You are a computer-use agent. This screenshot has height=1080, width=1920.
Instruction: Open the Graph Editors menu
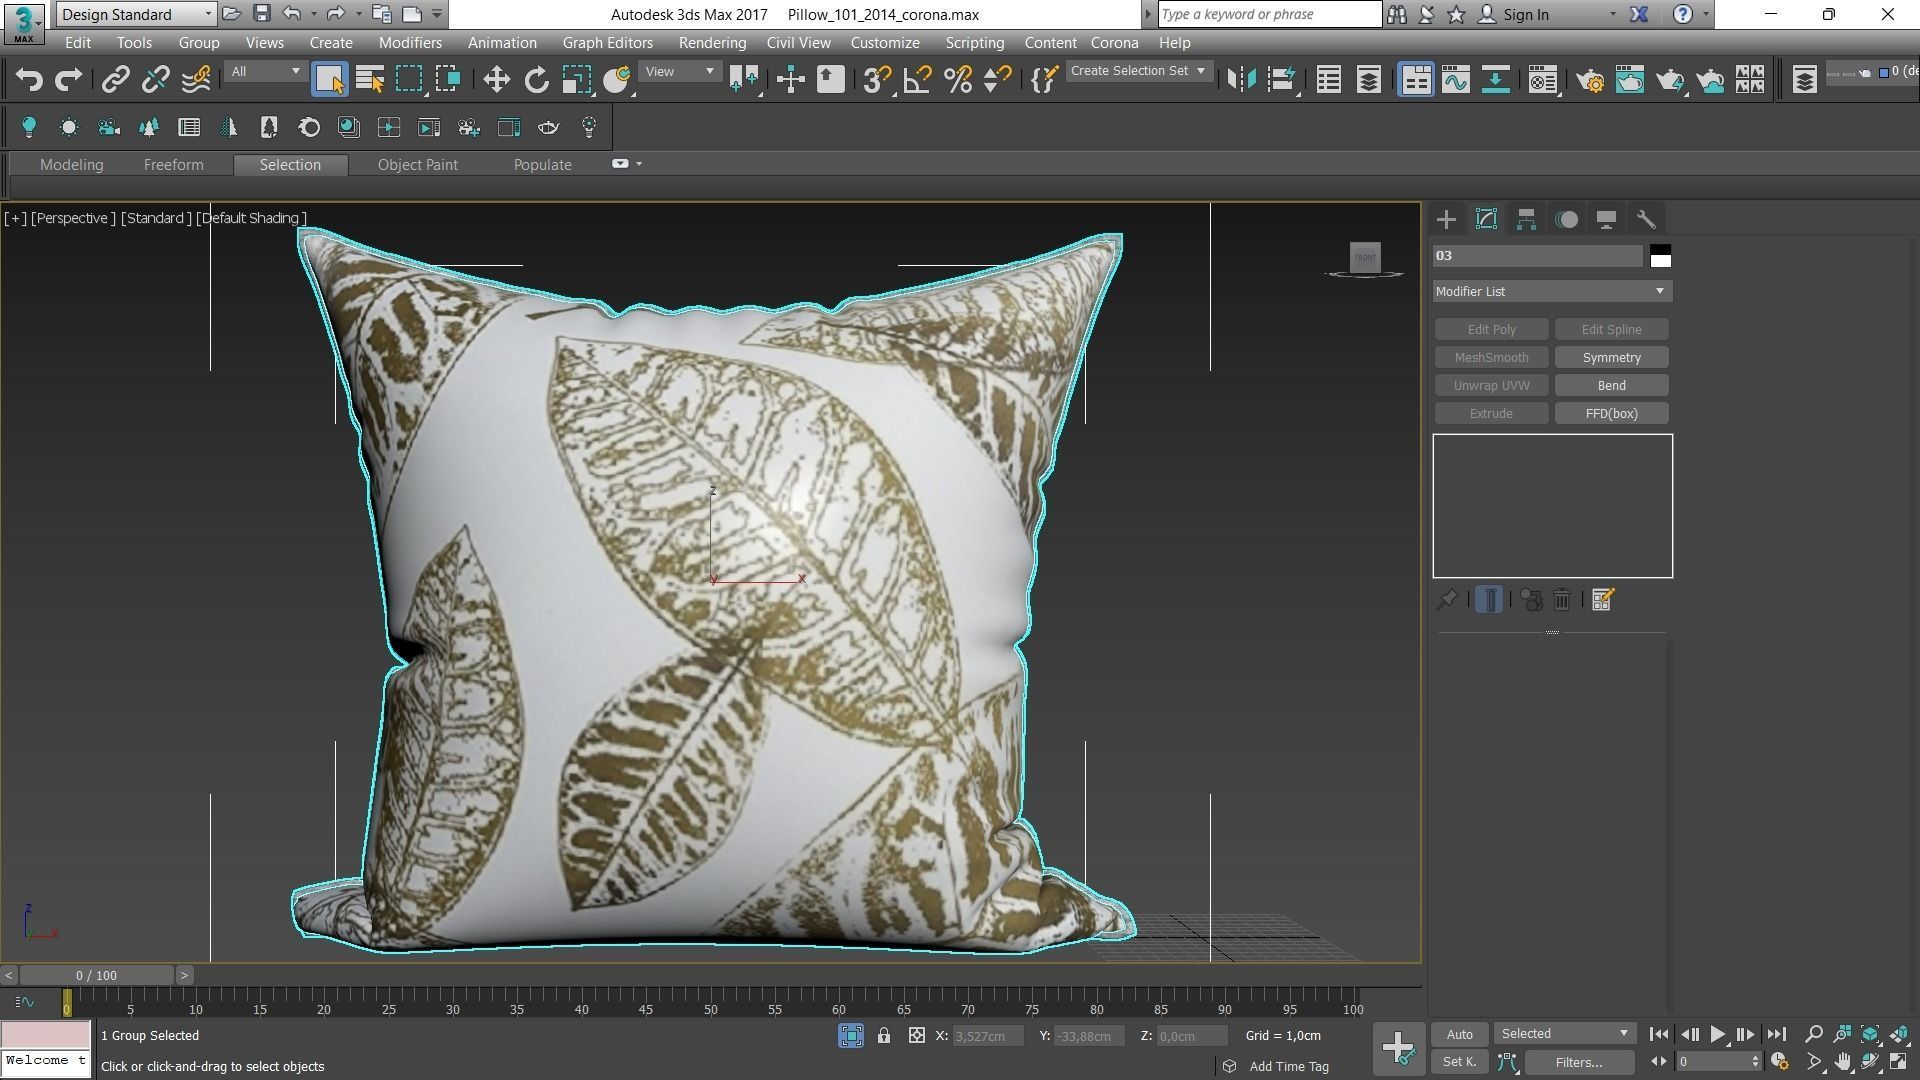[x=607, y=43]
